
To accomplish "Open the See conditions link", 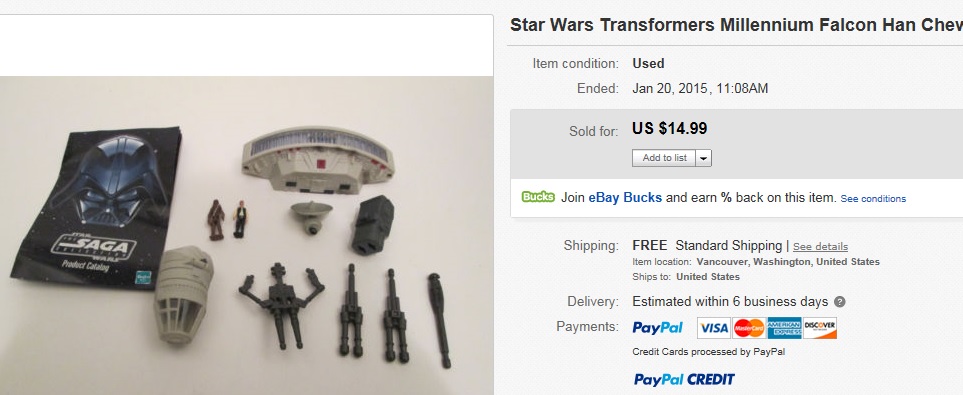I will click(x=873, y=198).
